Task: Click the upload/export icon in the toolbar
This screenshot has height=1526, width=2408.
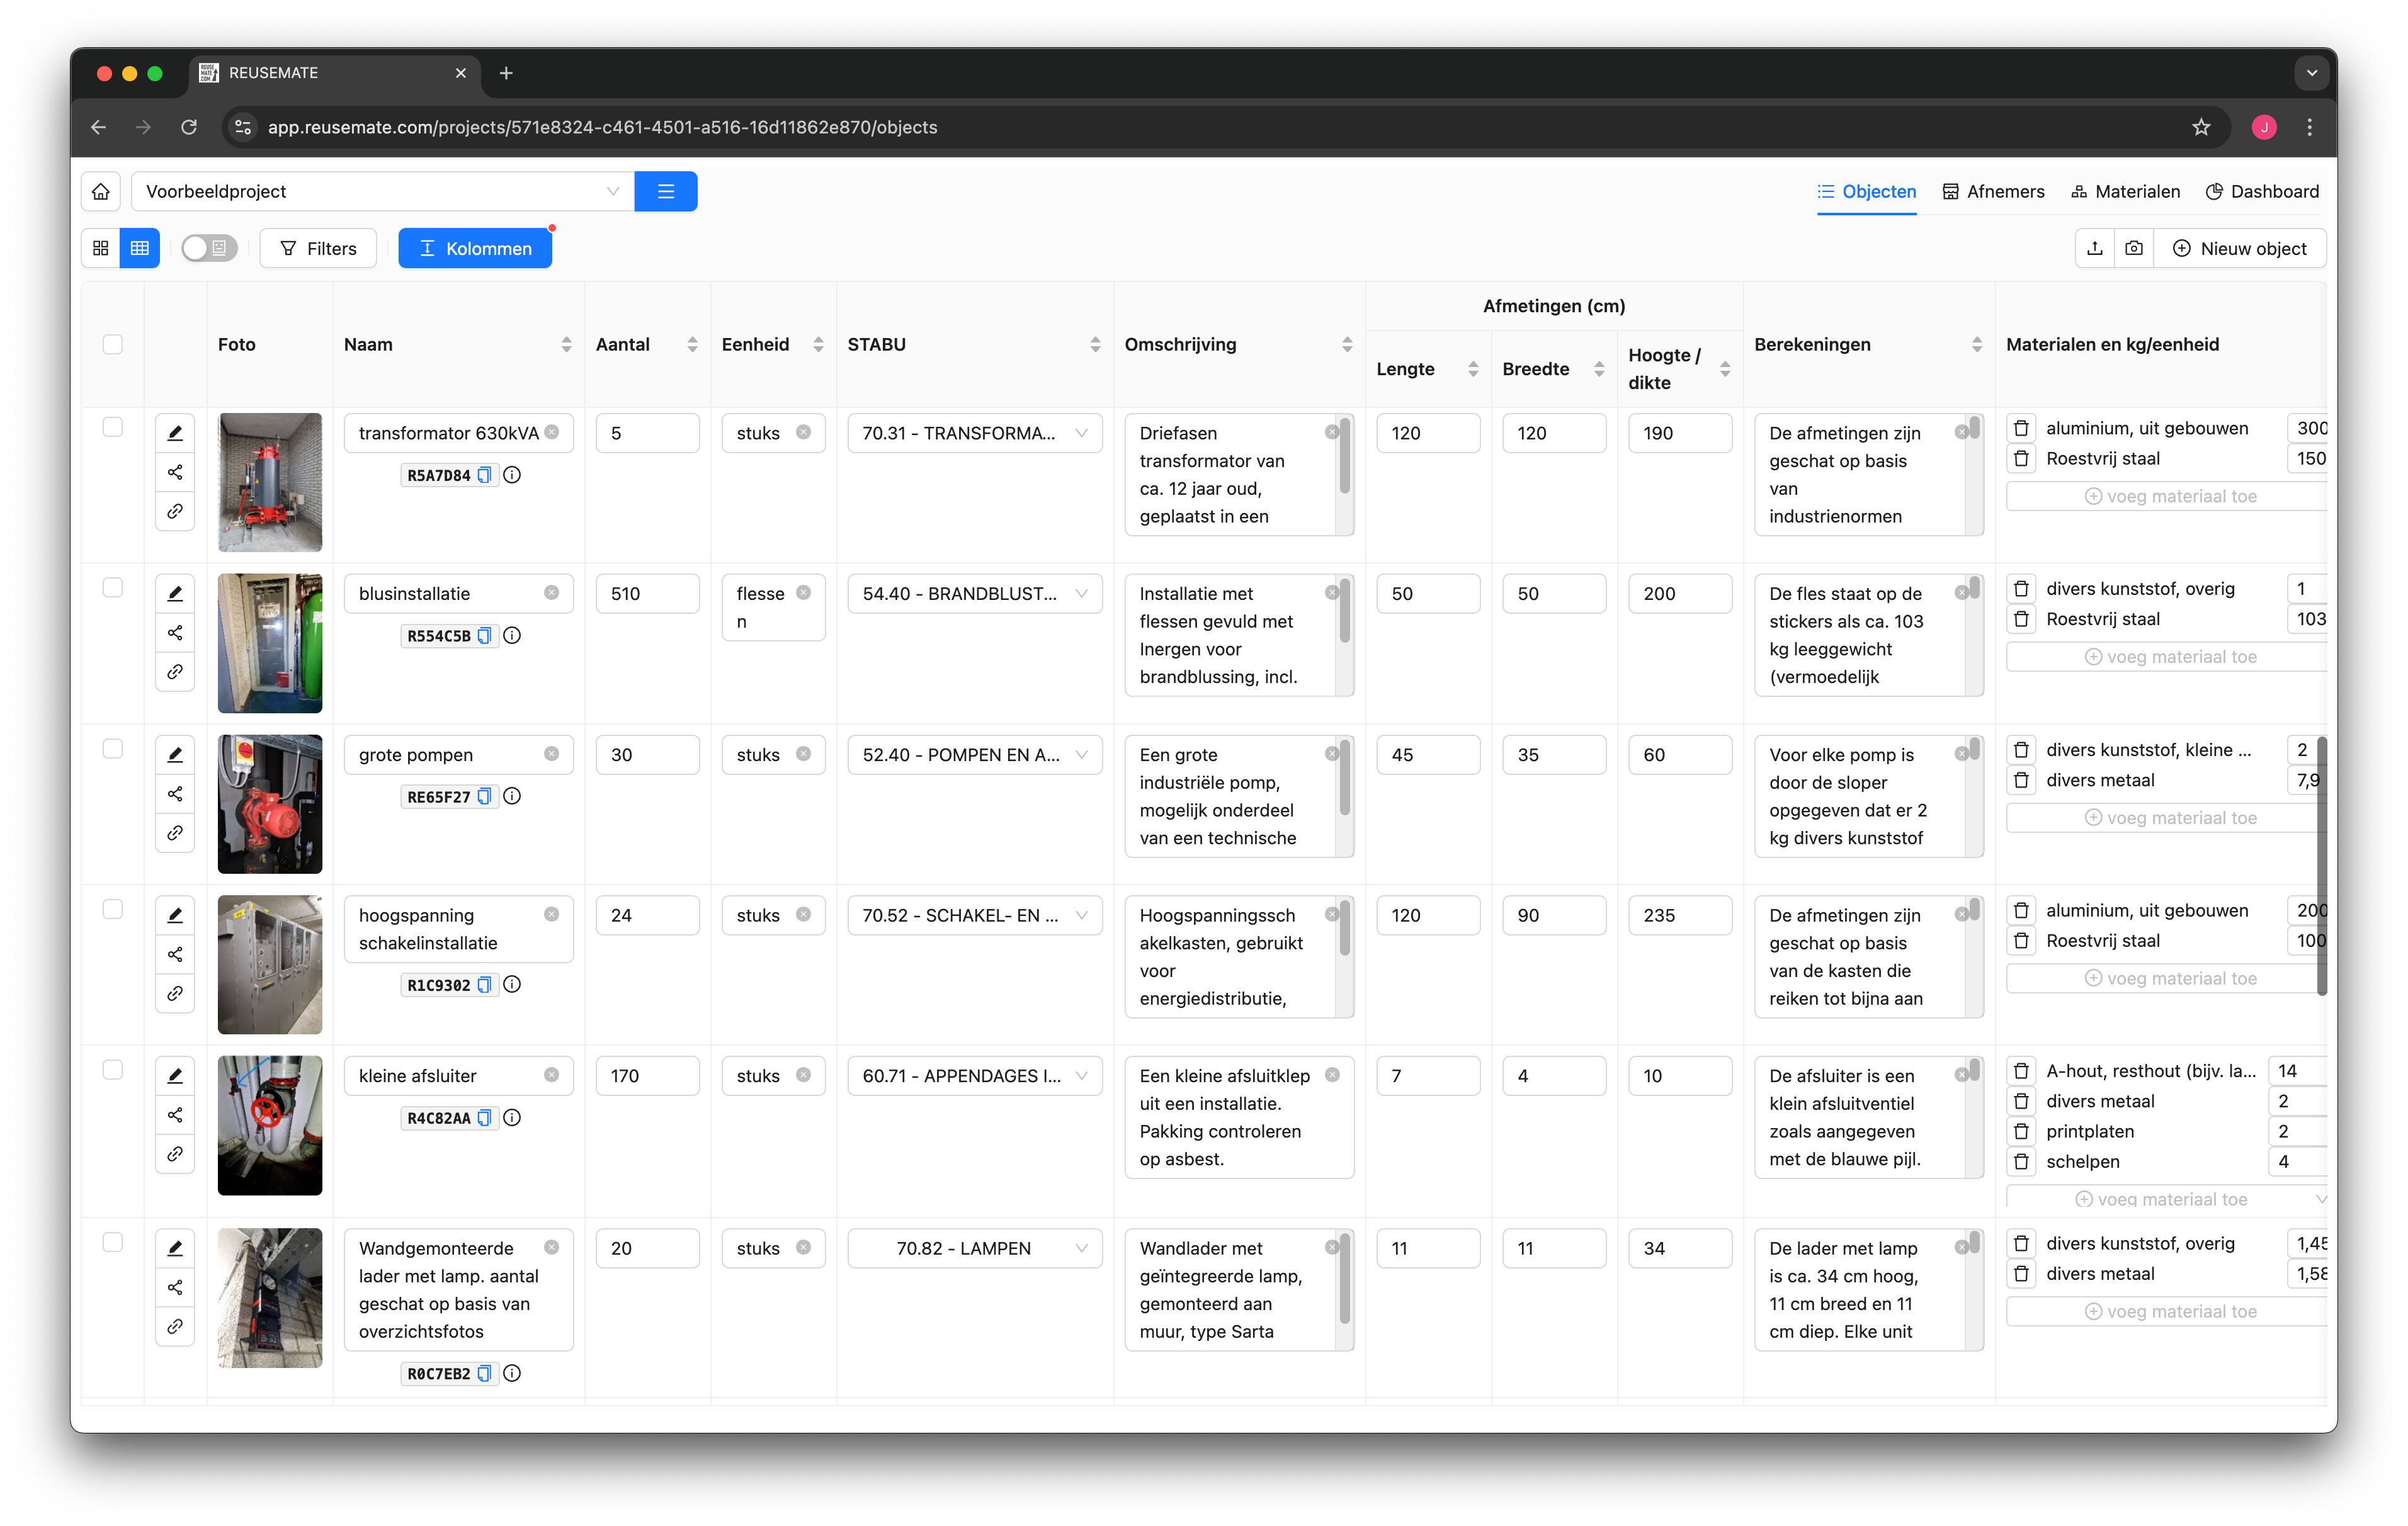Action: pos(2095,248)
